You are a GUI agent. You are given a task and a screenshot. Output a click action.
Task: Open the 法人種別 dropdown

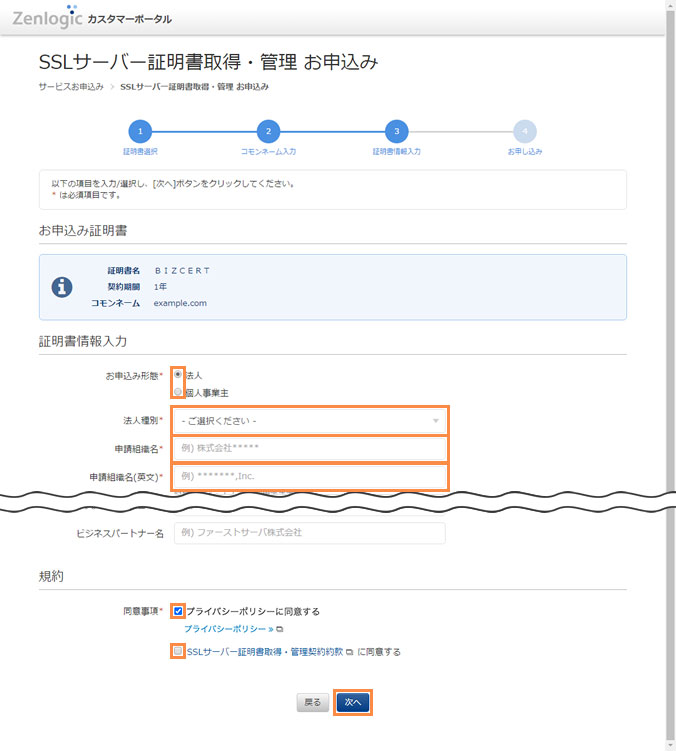[309, 421]
